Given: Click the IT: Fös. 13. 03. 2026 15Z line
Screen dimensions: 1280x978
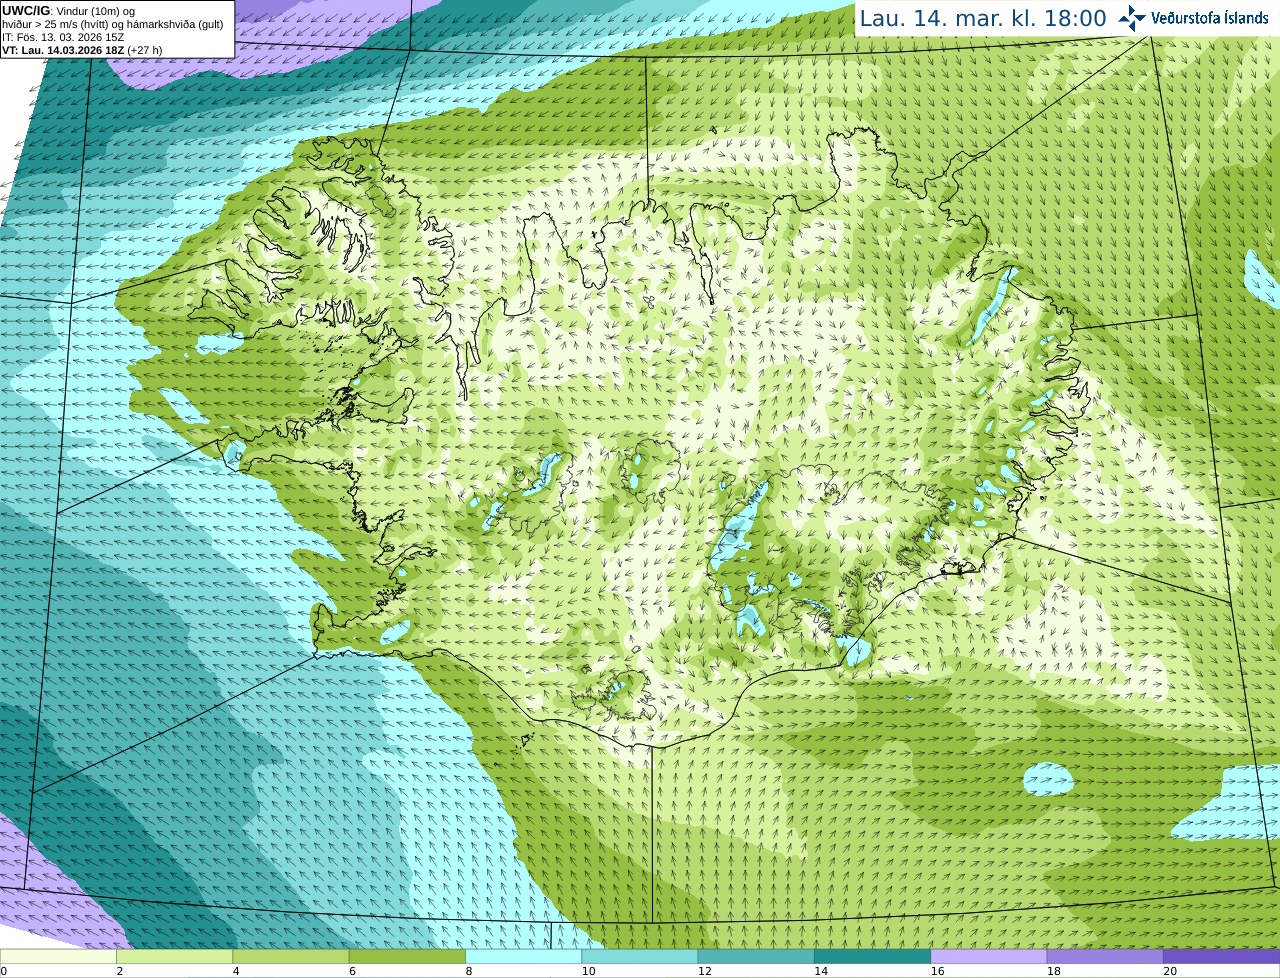Looking at the screenshot, I should 63,37.
